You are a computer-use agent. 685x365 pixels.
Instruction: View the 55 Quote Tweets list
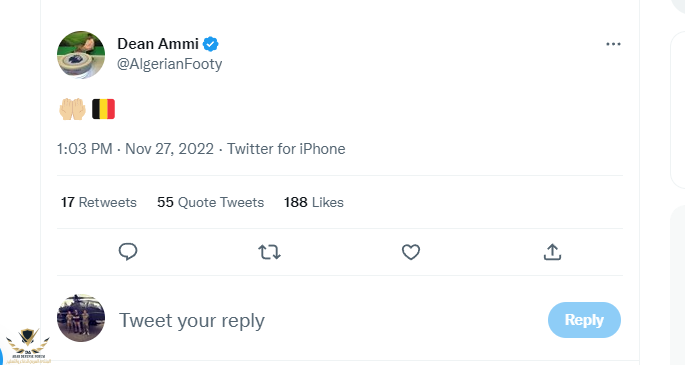(x=211, y=202)
